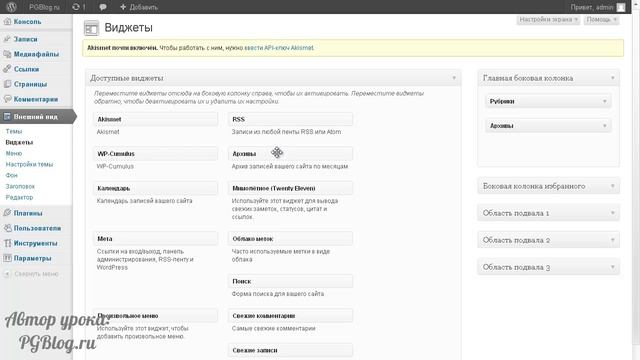Image resolution: width=640 pixels, height=360 pixels.
Task: Select the RSS available widget
Action: [290, 119]
